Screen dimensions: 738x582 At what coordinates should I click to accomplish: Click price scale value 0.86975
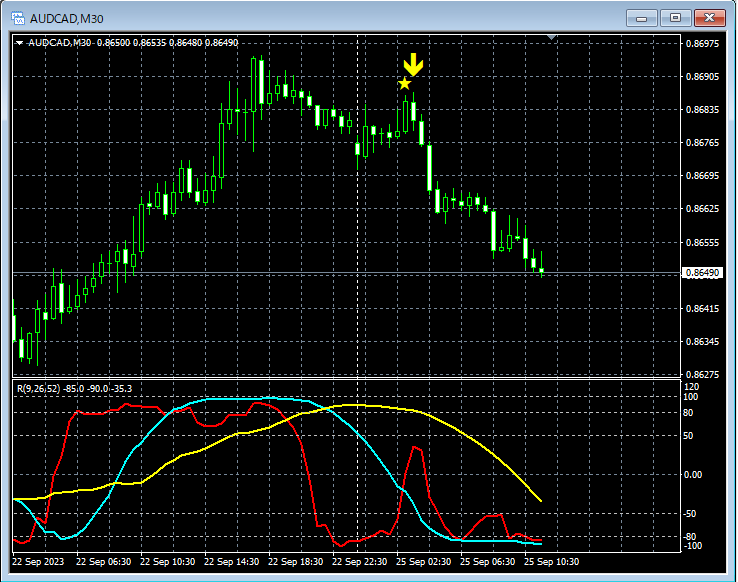[x=703, y=44]
